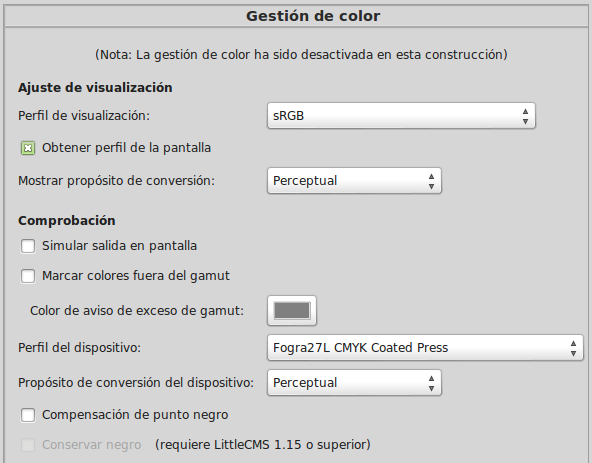The width and height of the screenshot is (592, 463).
Task: Click the Compensación de punto negro label
Action: (135, 415)
